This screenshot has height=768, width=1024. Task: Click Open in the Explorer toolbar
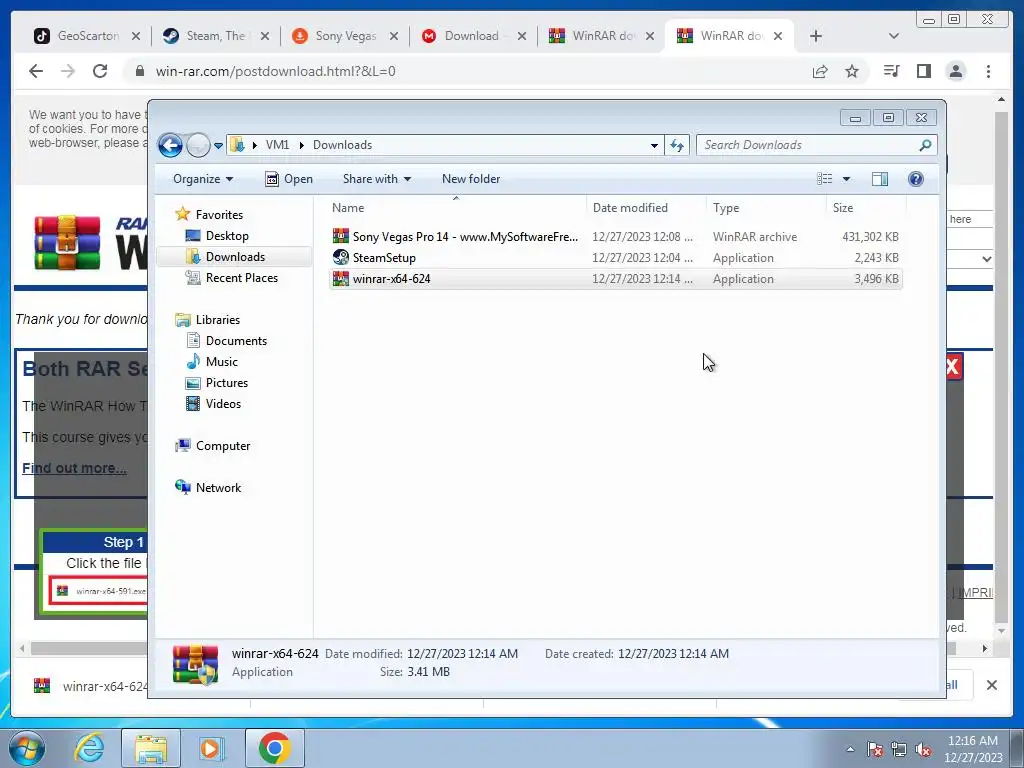point(289,179)
